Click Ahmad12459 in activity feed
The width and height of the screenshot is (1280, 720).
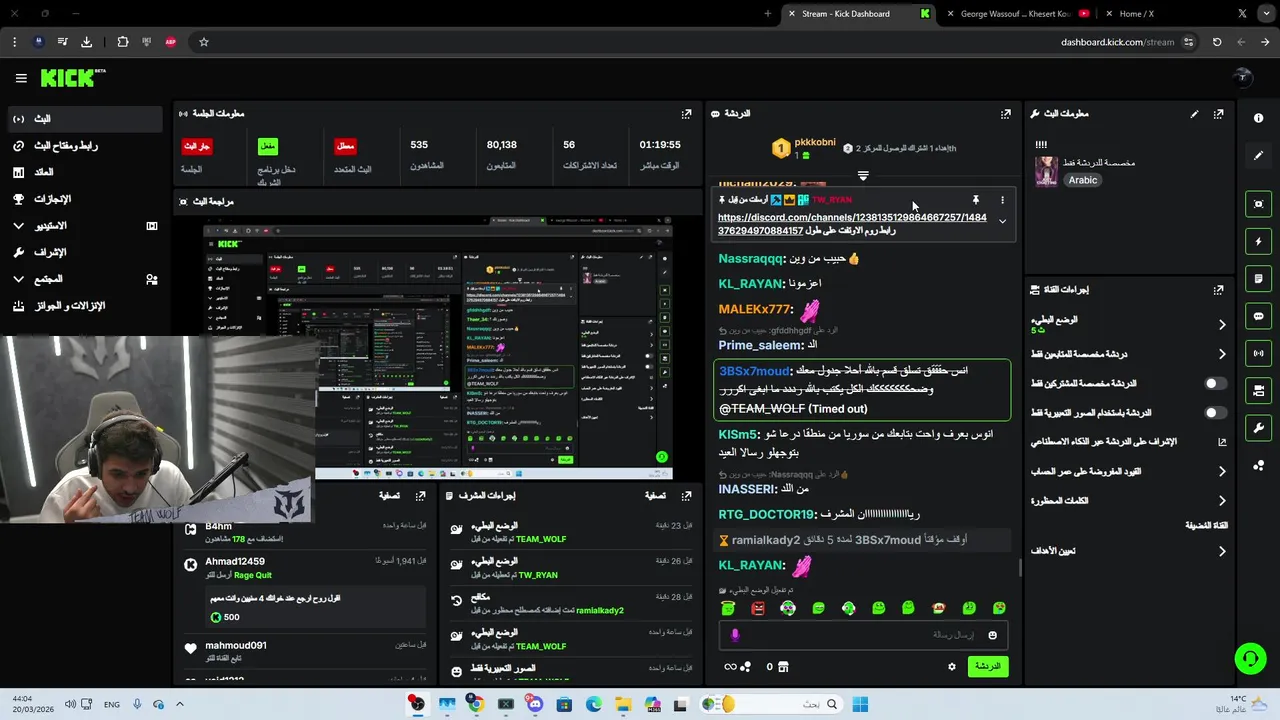click(235, 562)
